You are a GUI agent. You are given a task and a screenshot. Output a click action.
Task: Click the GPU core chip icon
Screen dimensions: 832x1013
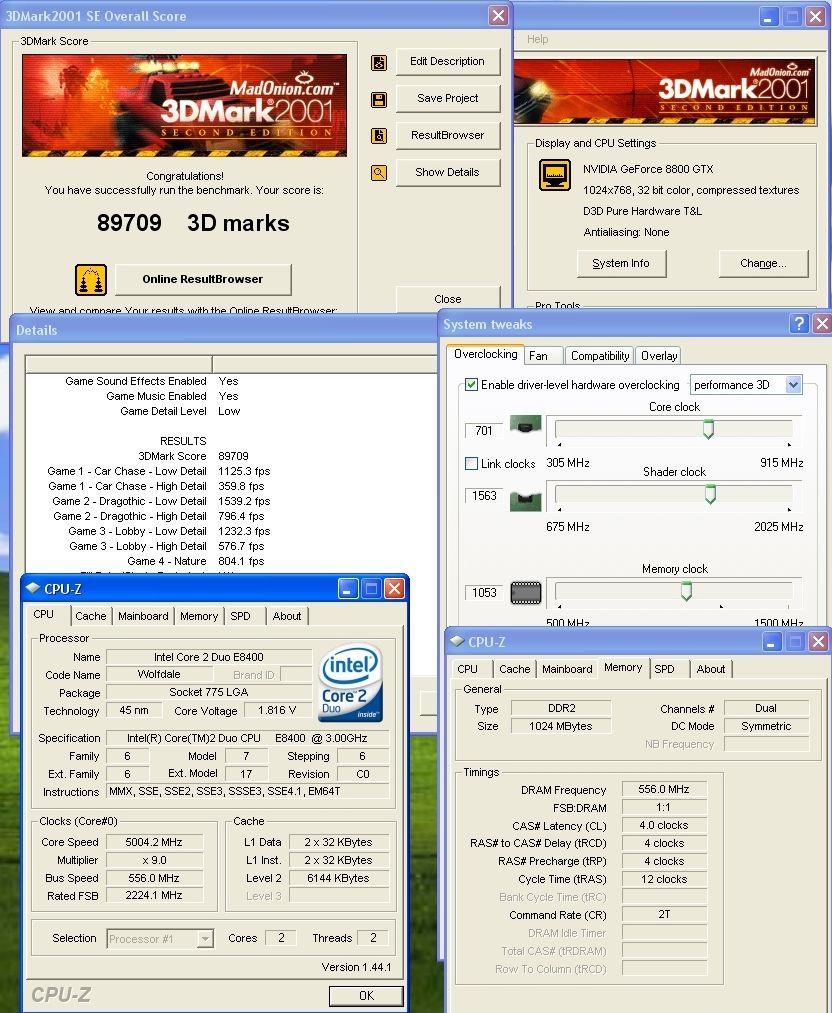coord(525,425)
